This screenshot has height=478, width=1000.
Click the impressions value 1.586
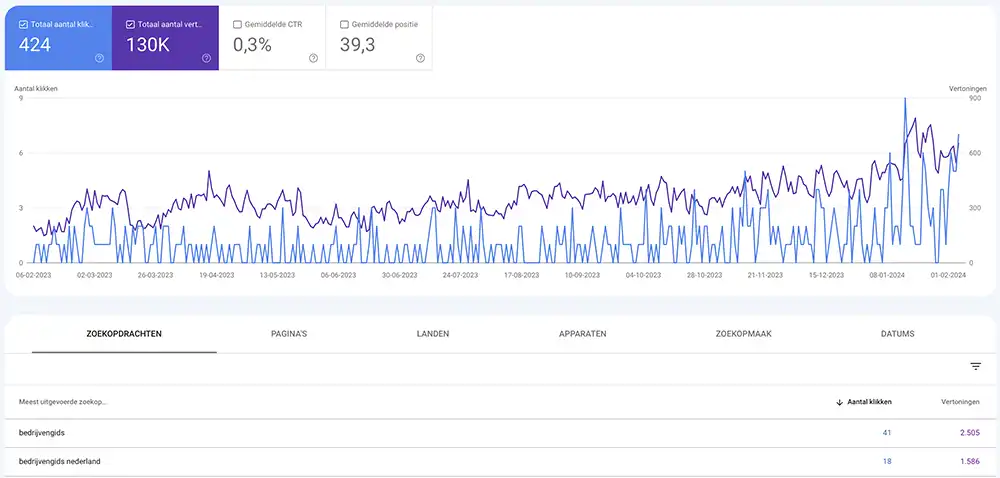click(x=969, y=461)
